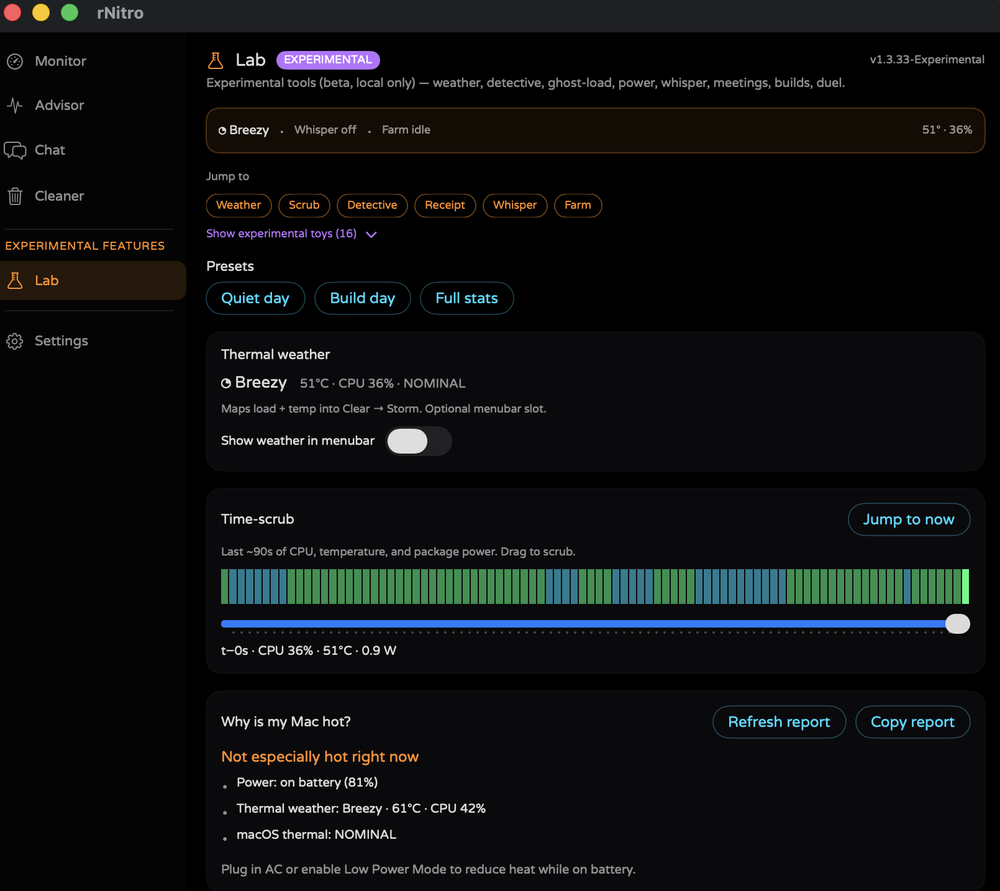Image resolution: width=1000 pixels, height=891 pixels.
Task: Click '51°C · CPU 36% · NOMINAL' text
Action: coord(383,384)
